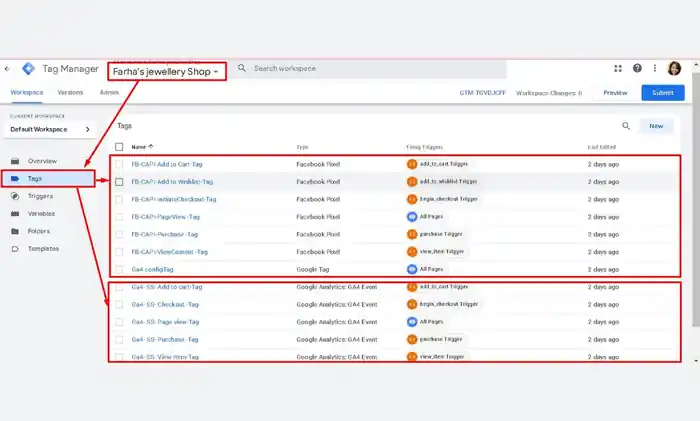The width and height of the screenshot is (700, 421).
Task: Open Variables in the sidebar
Action: [41, 214]
